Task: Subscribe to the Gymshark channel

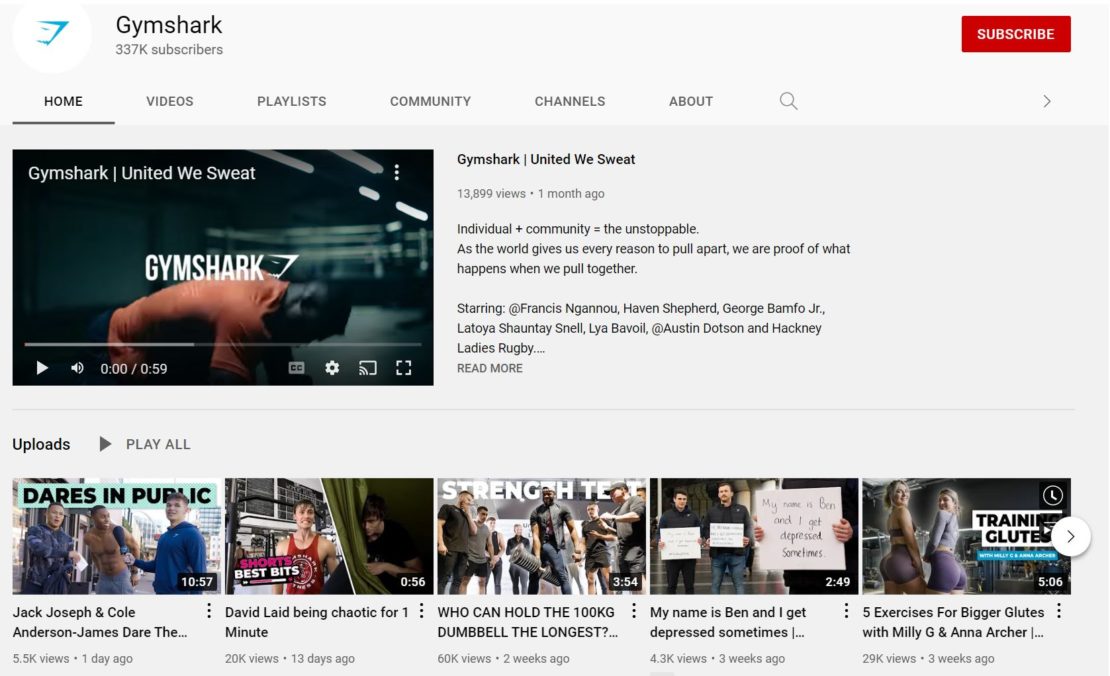Action: [1015, 34]
